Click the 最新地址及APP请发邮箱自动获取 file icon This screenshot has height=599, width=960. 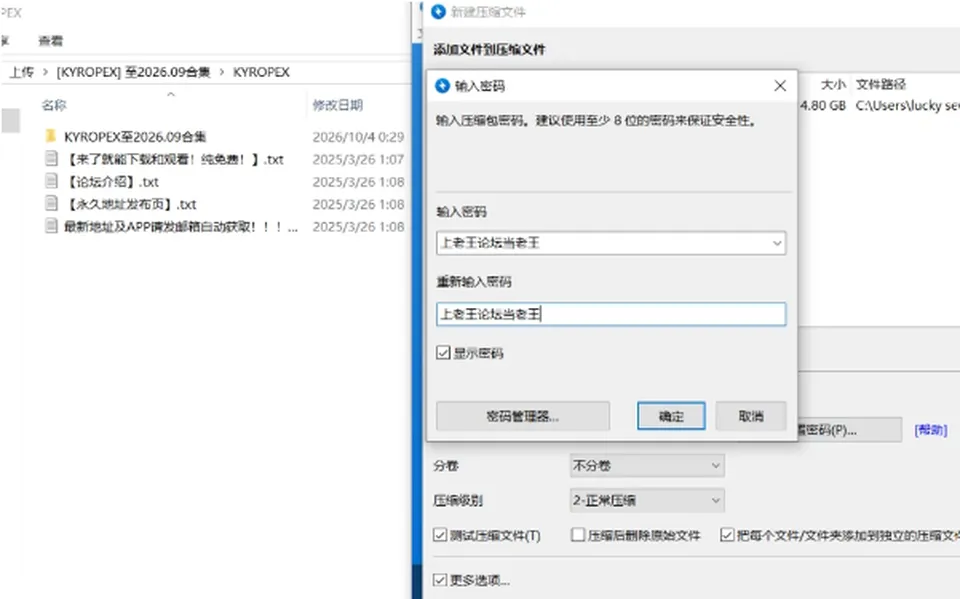click(51, 226)
